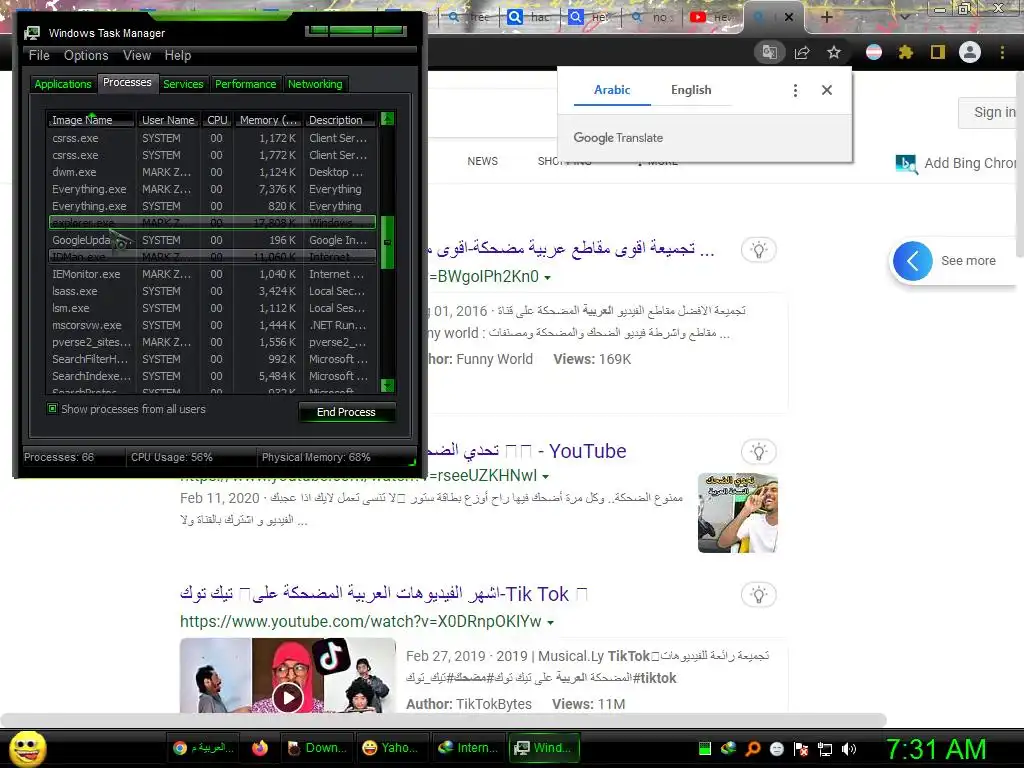This screenshot has height=768, width=1024.
Task: Click the process list scroll down arrow
Action: point(387,385)
